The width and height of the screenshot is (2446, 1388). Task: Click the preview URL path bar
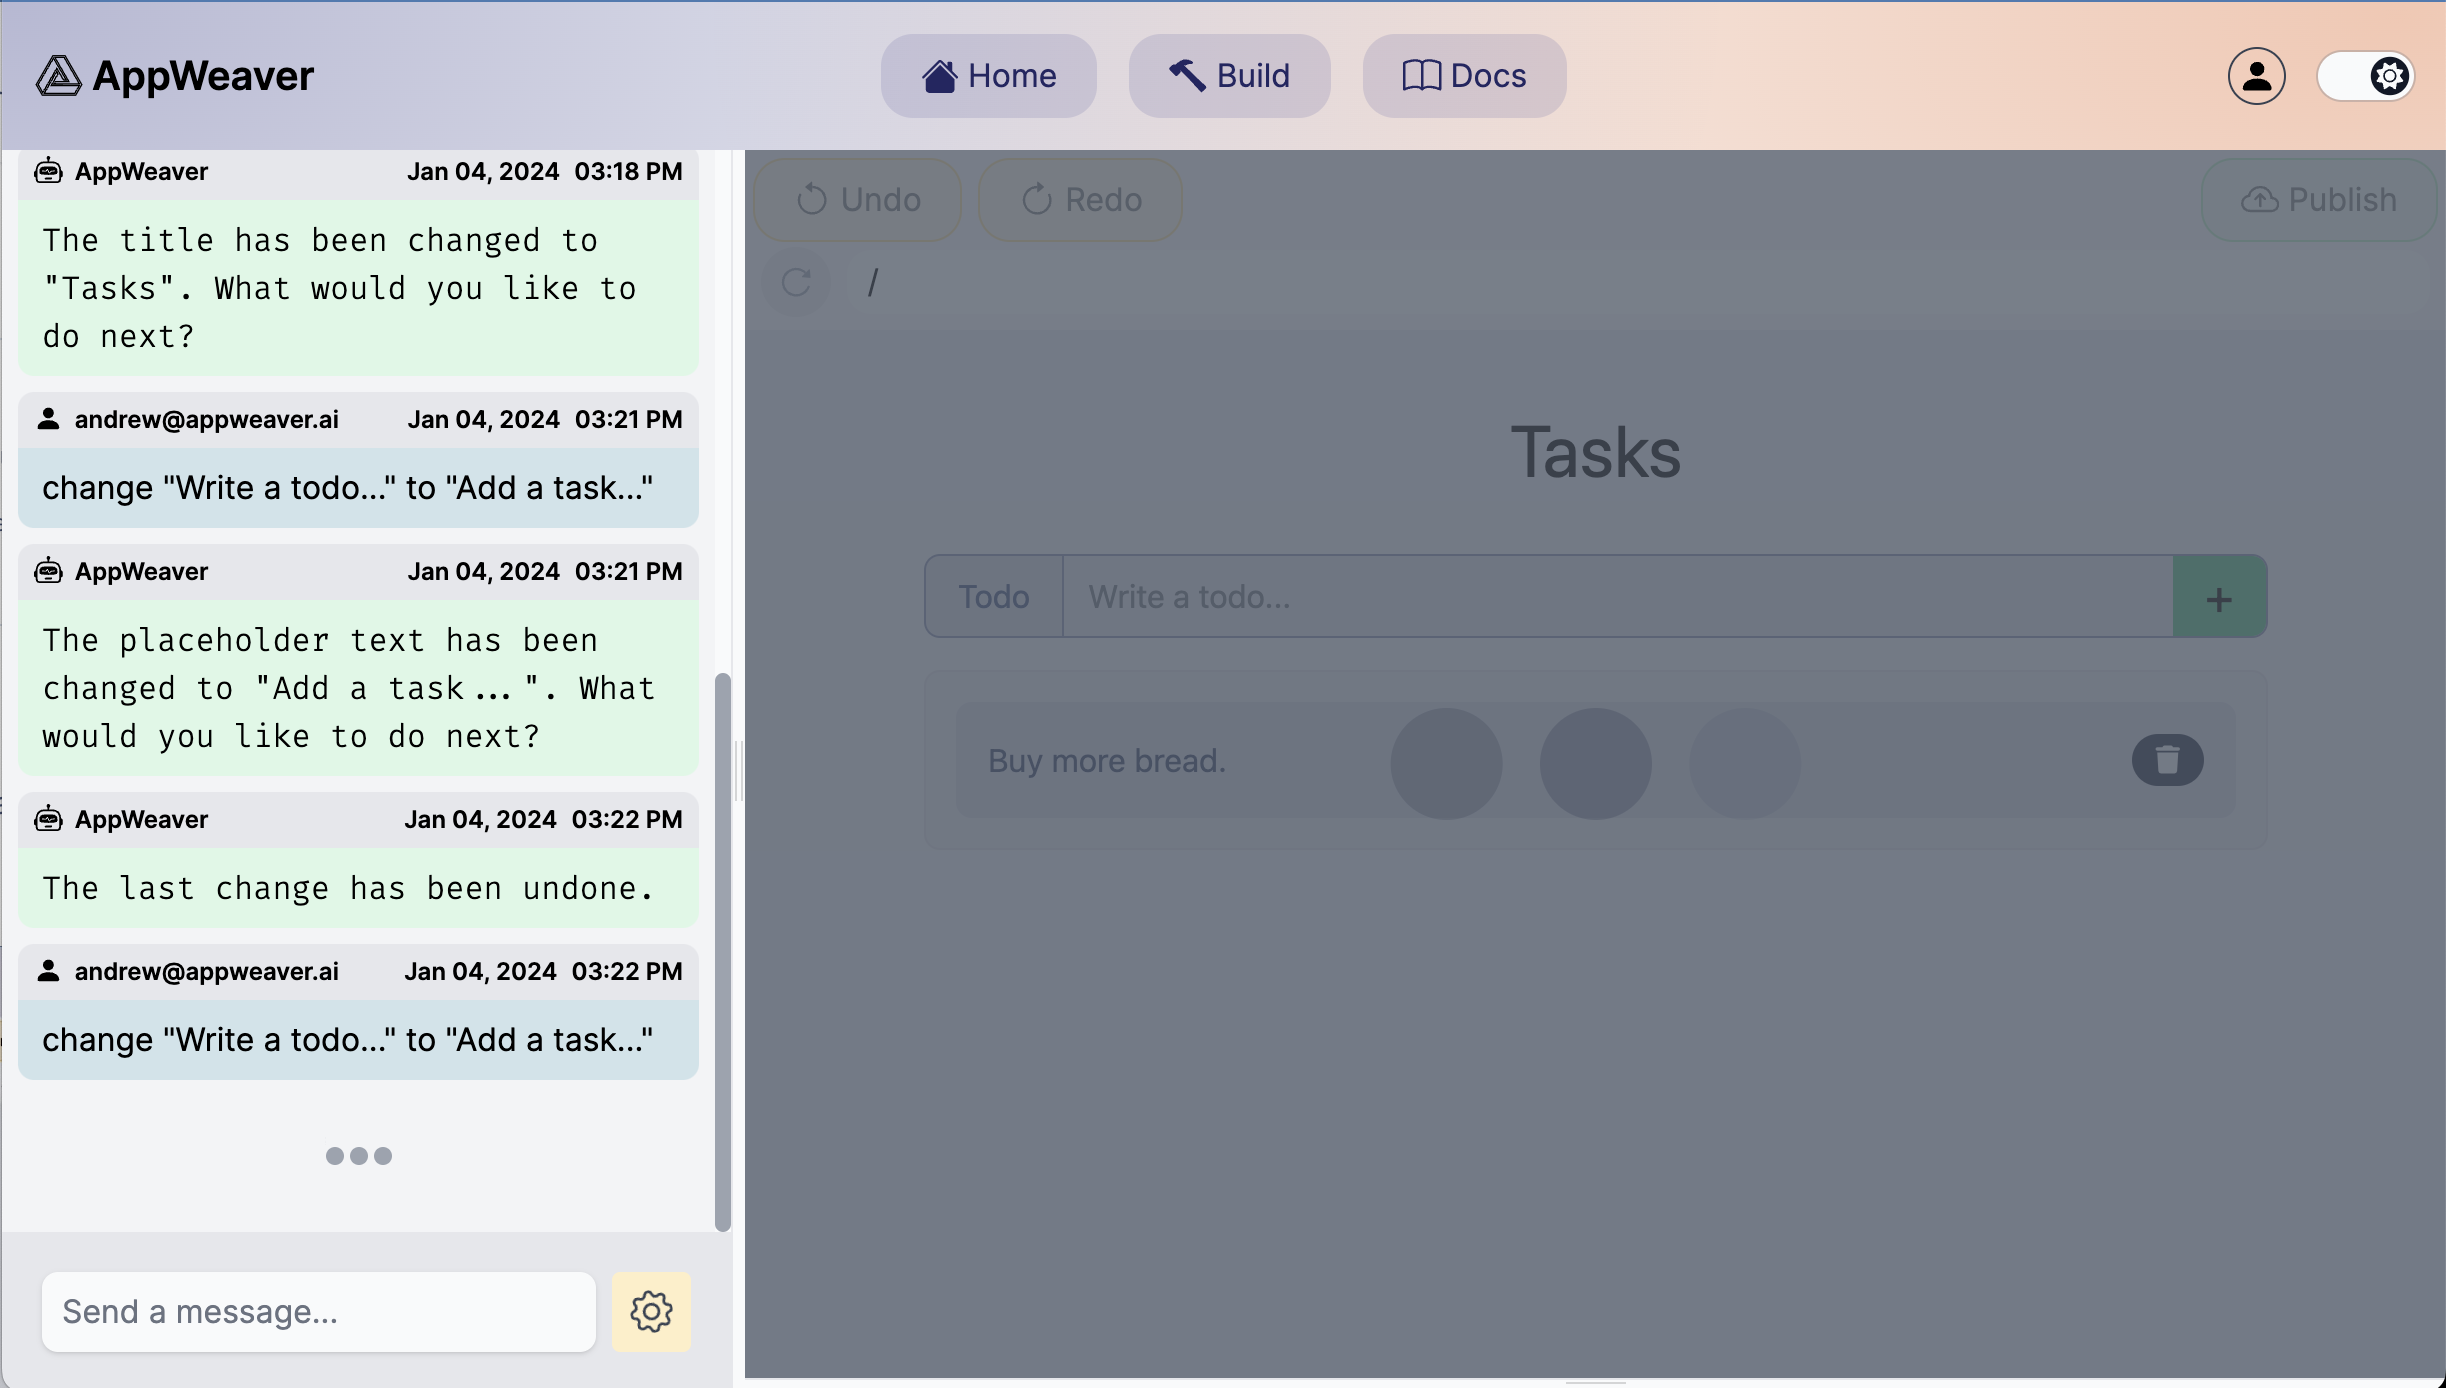click(x=1640, y=283)
